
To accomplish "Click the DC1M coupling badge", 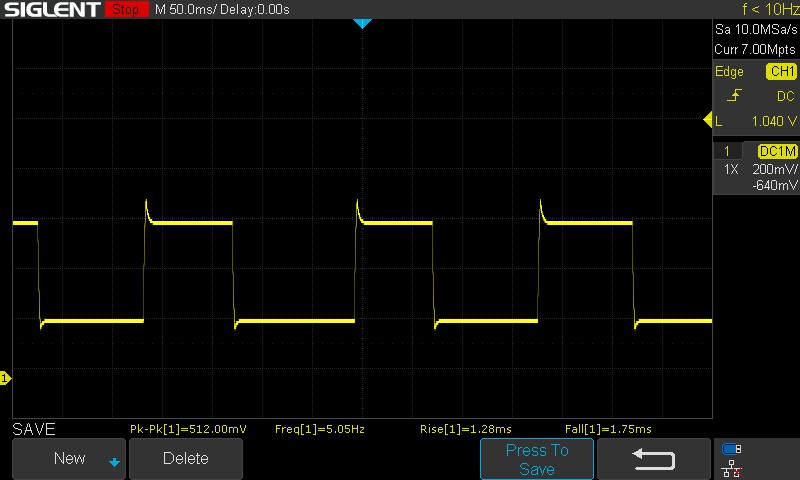I will [x=778, y=151].
